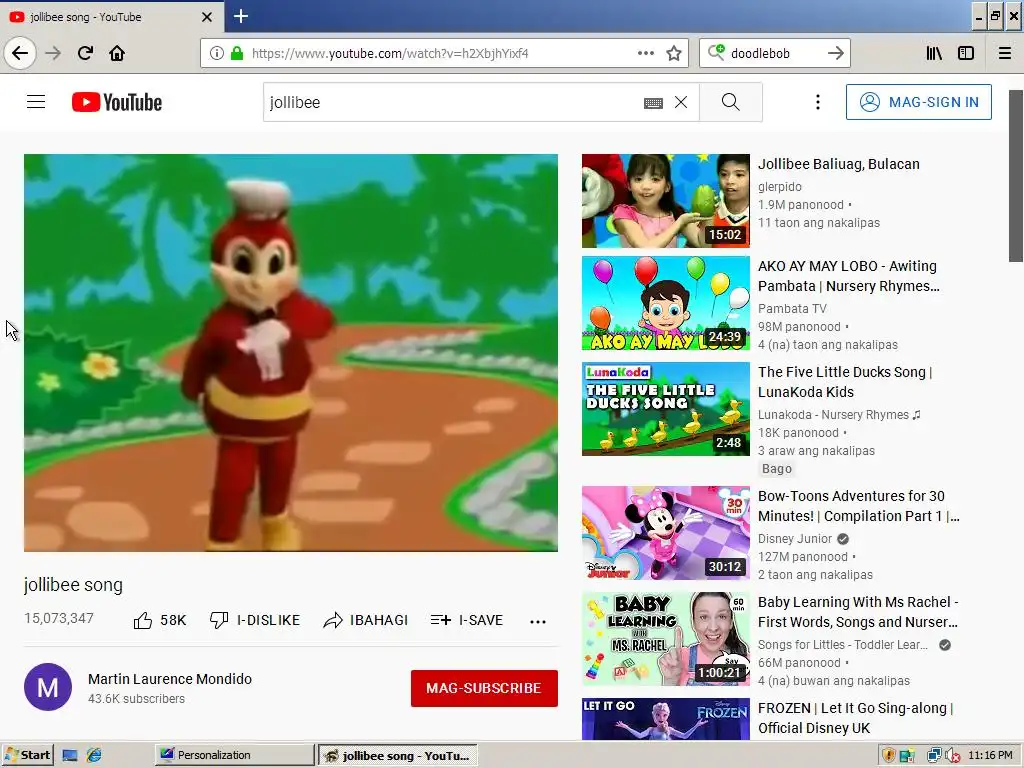Click Disney Junior channel name
The height and width of the screenshot is (768, 1024).
point(795,539)
